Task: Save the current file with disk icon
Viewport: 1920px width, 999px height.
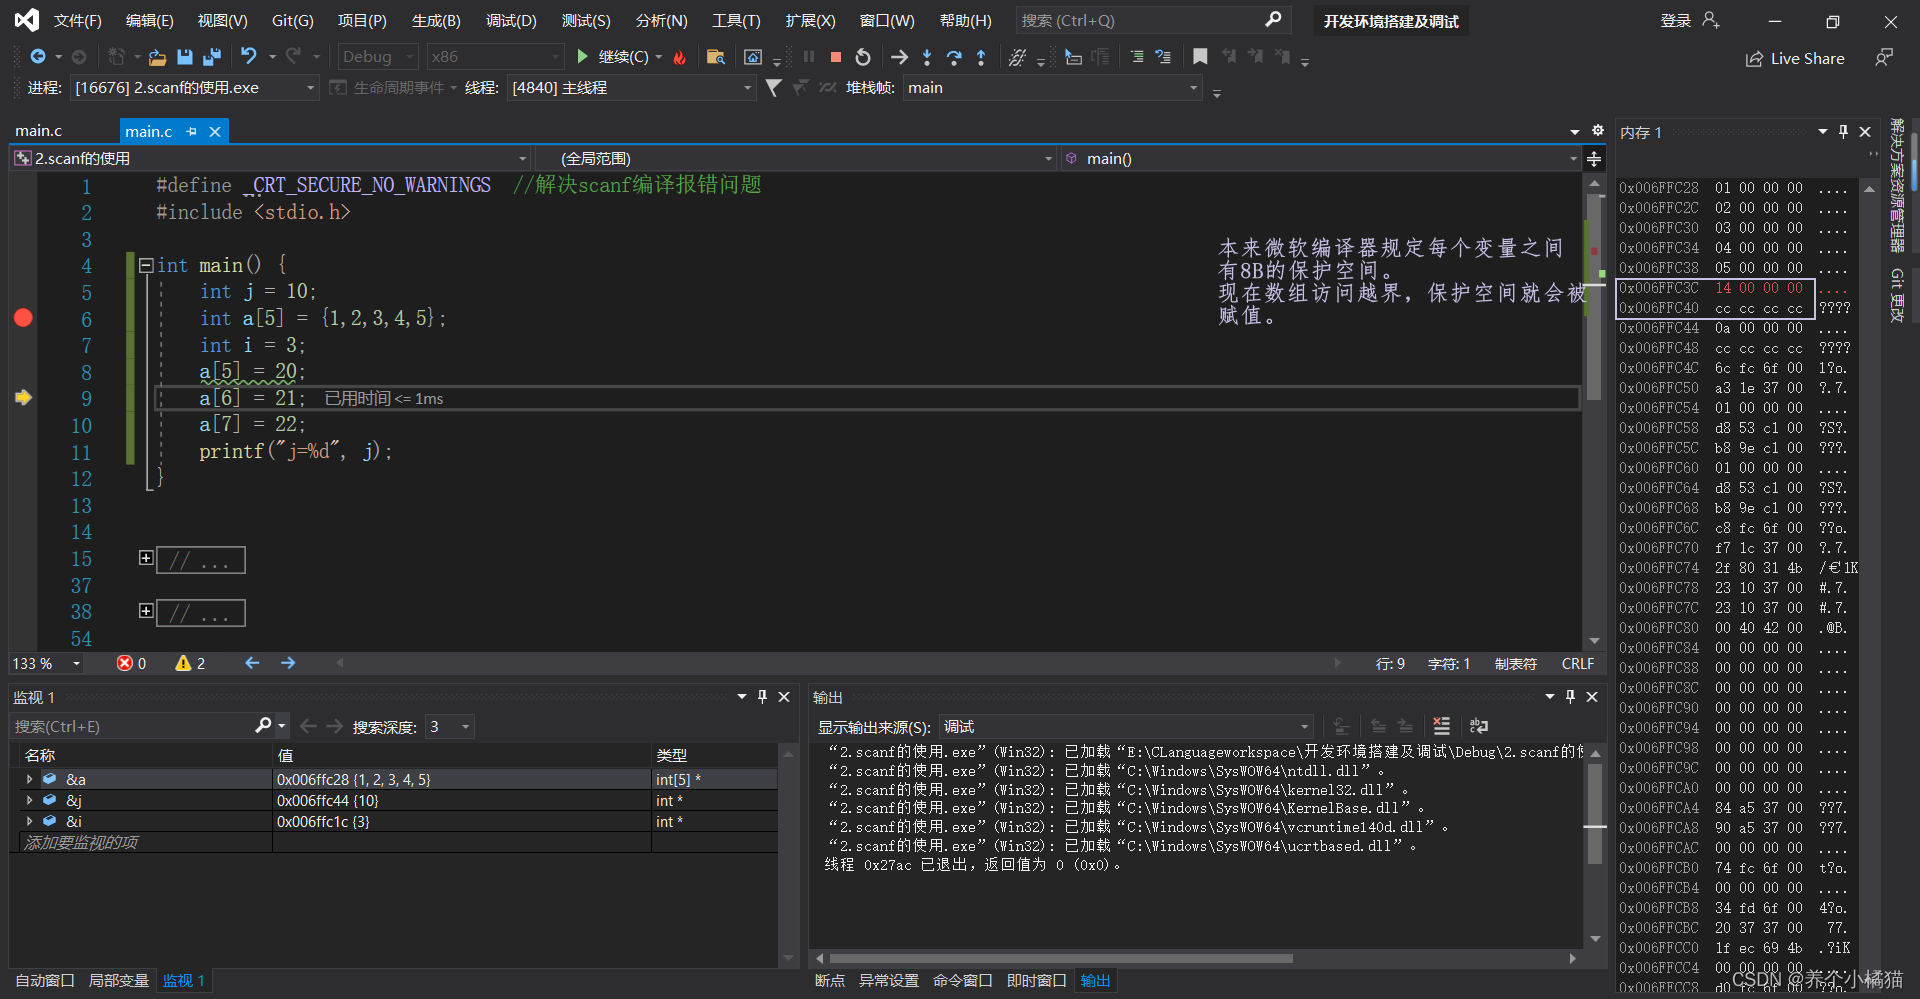Action: point(184,57)
